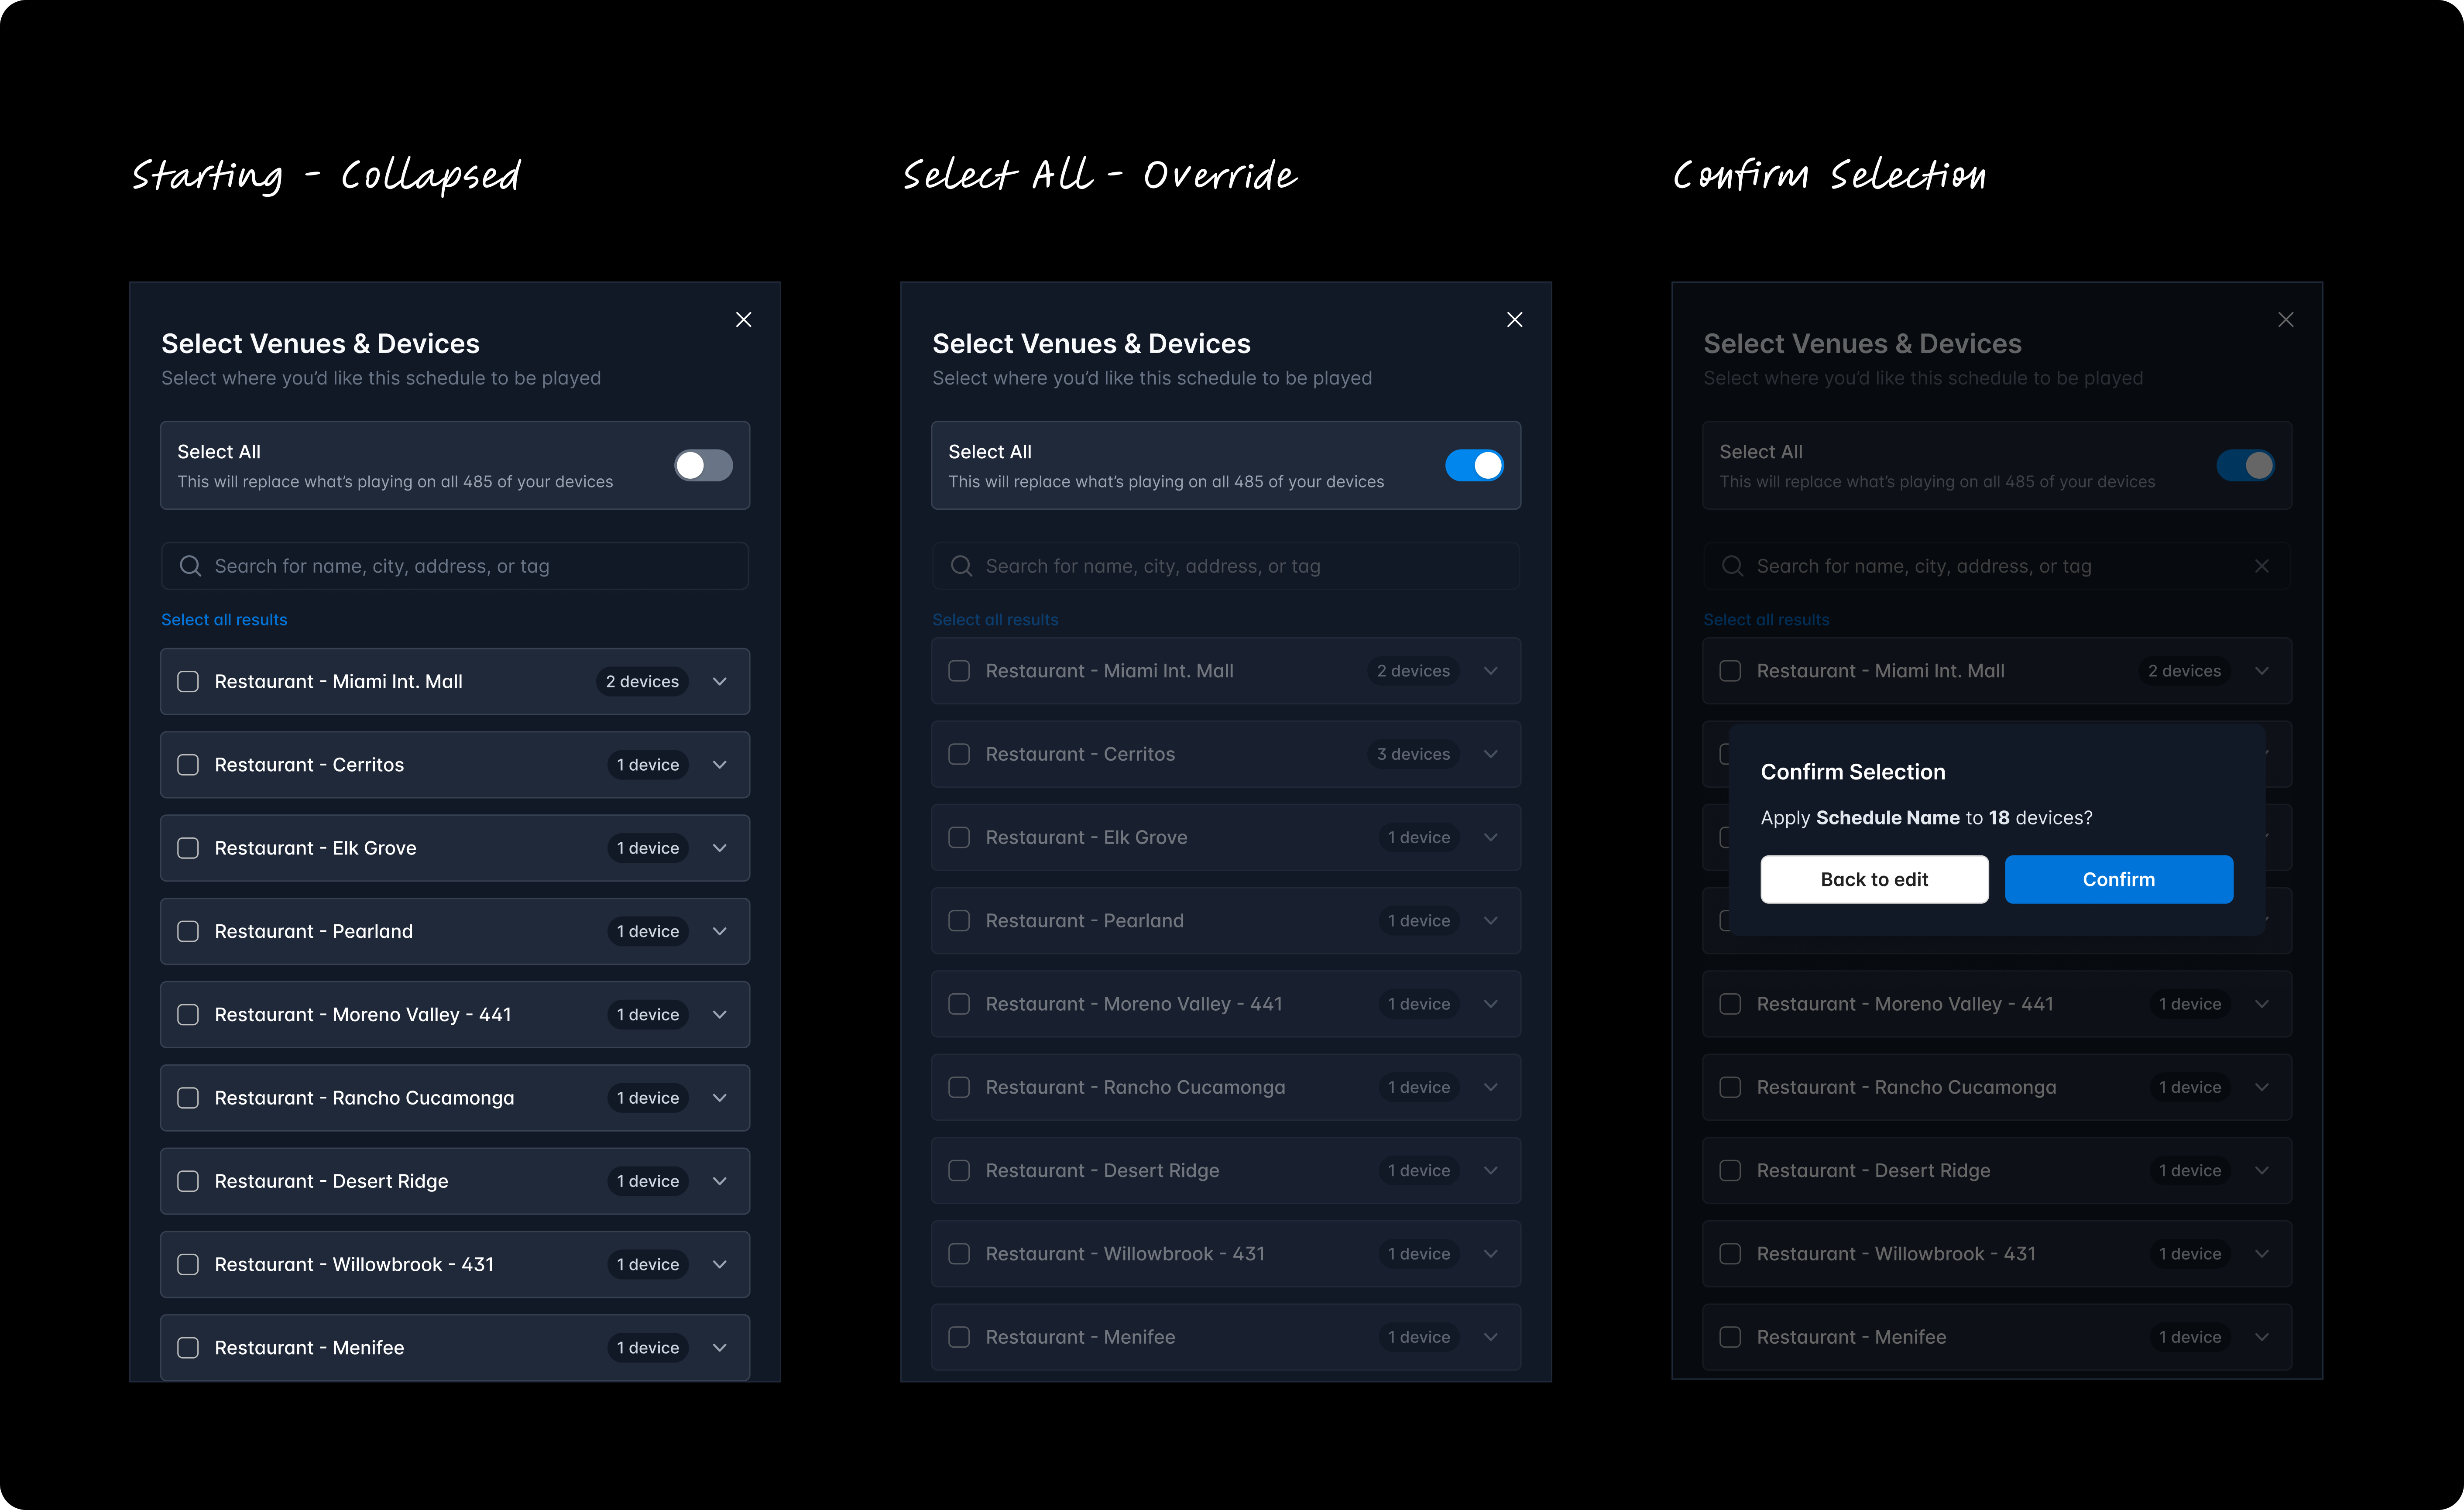
Task: Click search magnifier icon in Starting panel
Action: point(190,566)
